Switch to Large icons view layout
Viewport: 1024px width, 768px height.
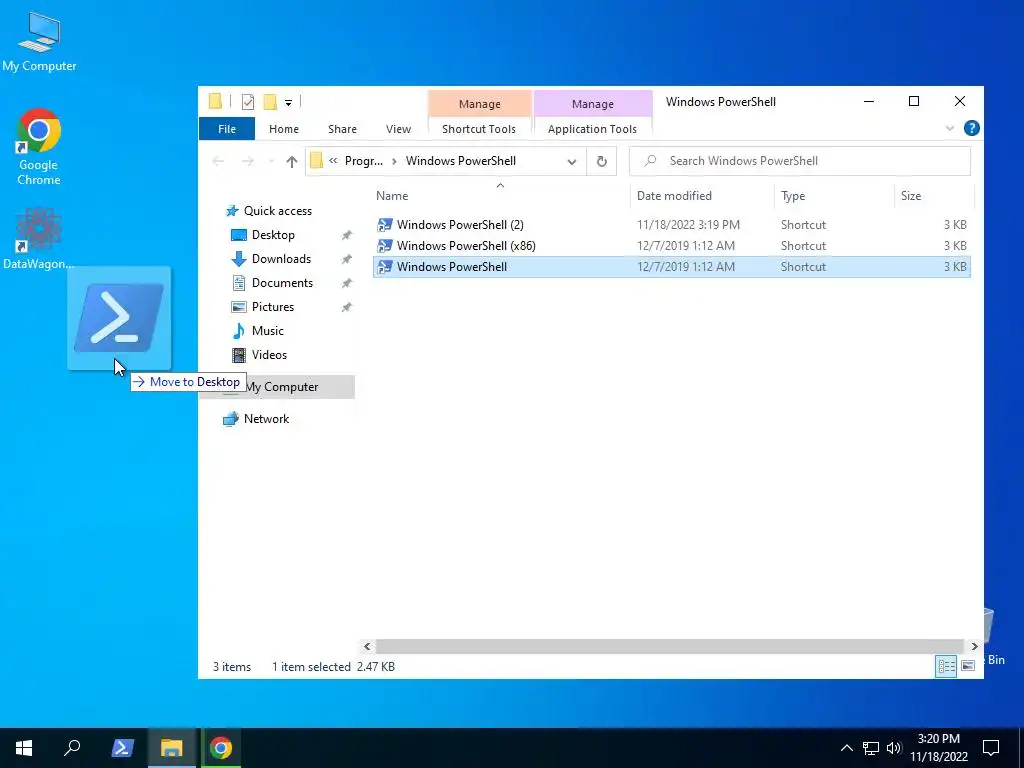point(968,665)
